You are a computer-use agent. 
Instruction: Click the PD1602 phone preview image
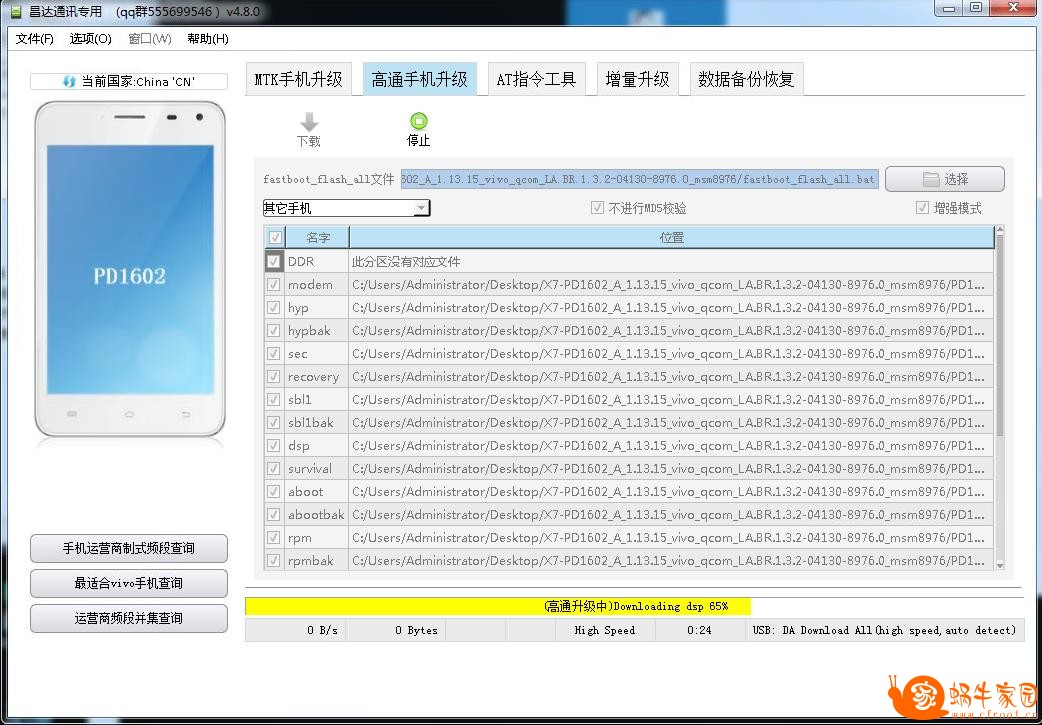pyautogui.click(x=130, y=268)
